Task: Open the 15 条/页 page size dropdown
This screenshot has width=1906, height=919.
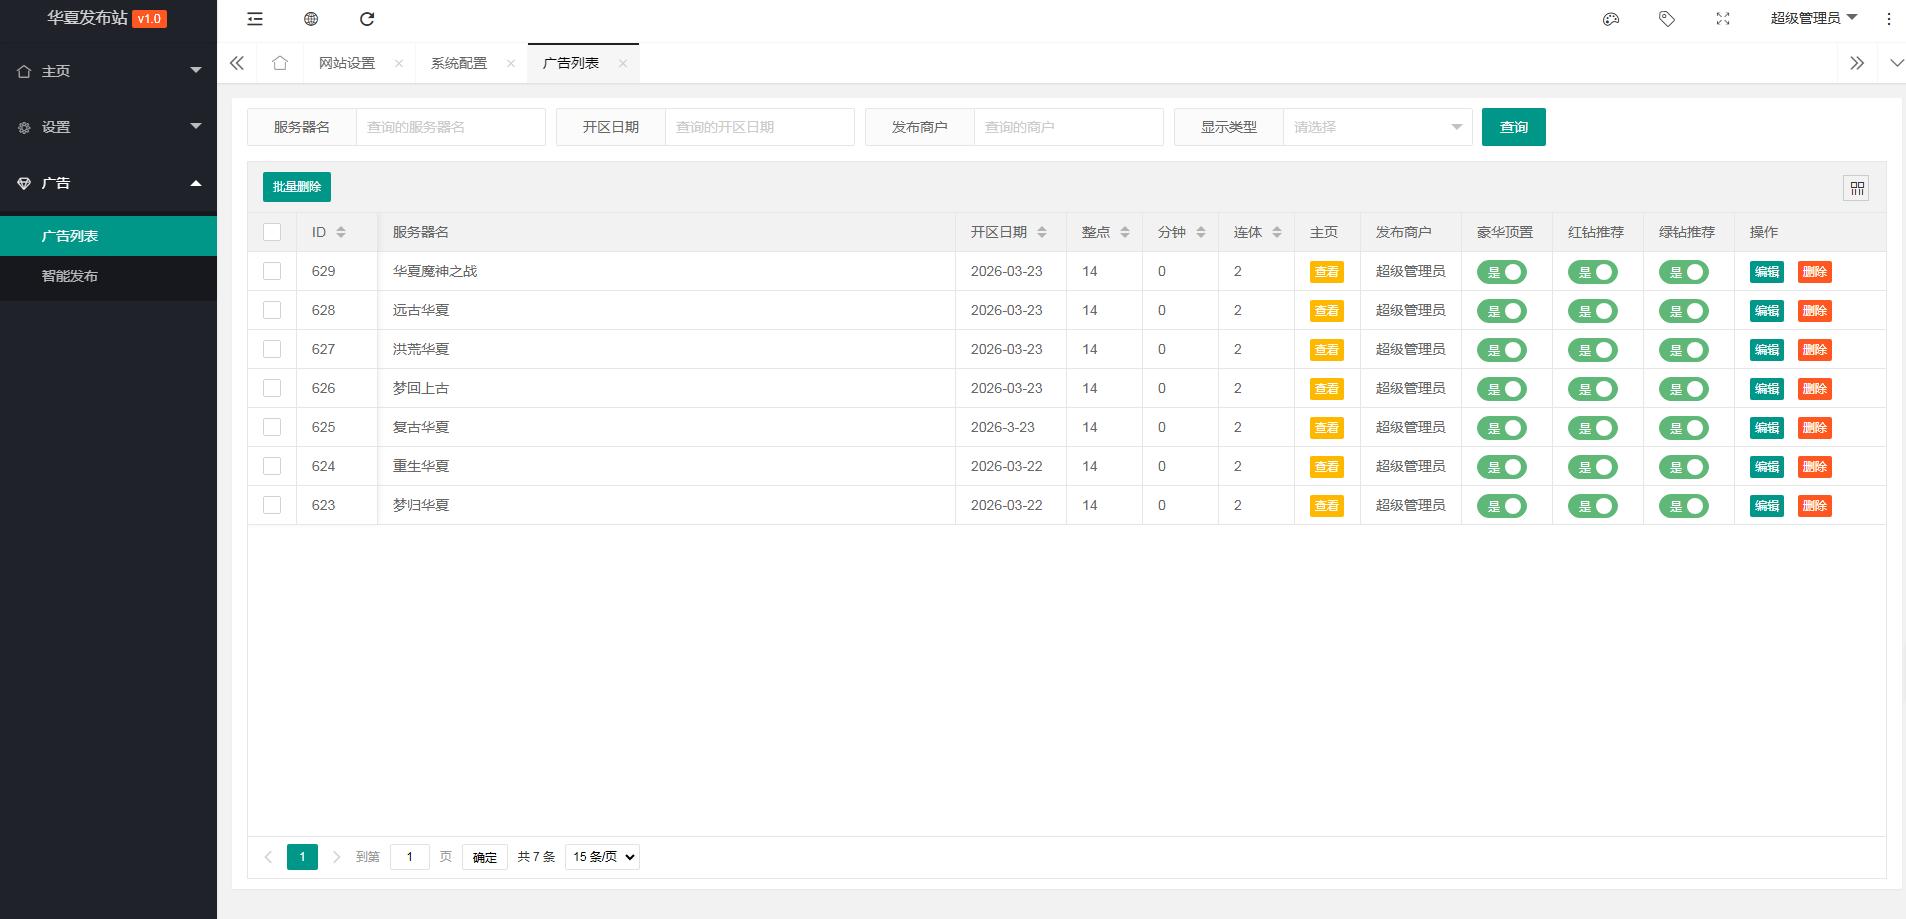Action: [602, 857]
